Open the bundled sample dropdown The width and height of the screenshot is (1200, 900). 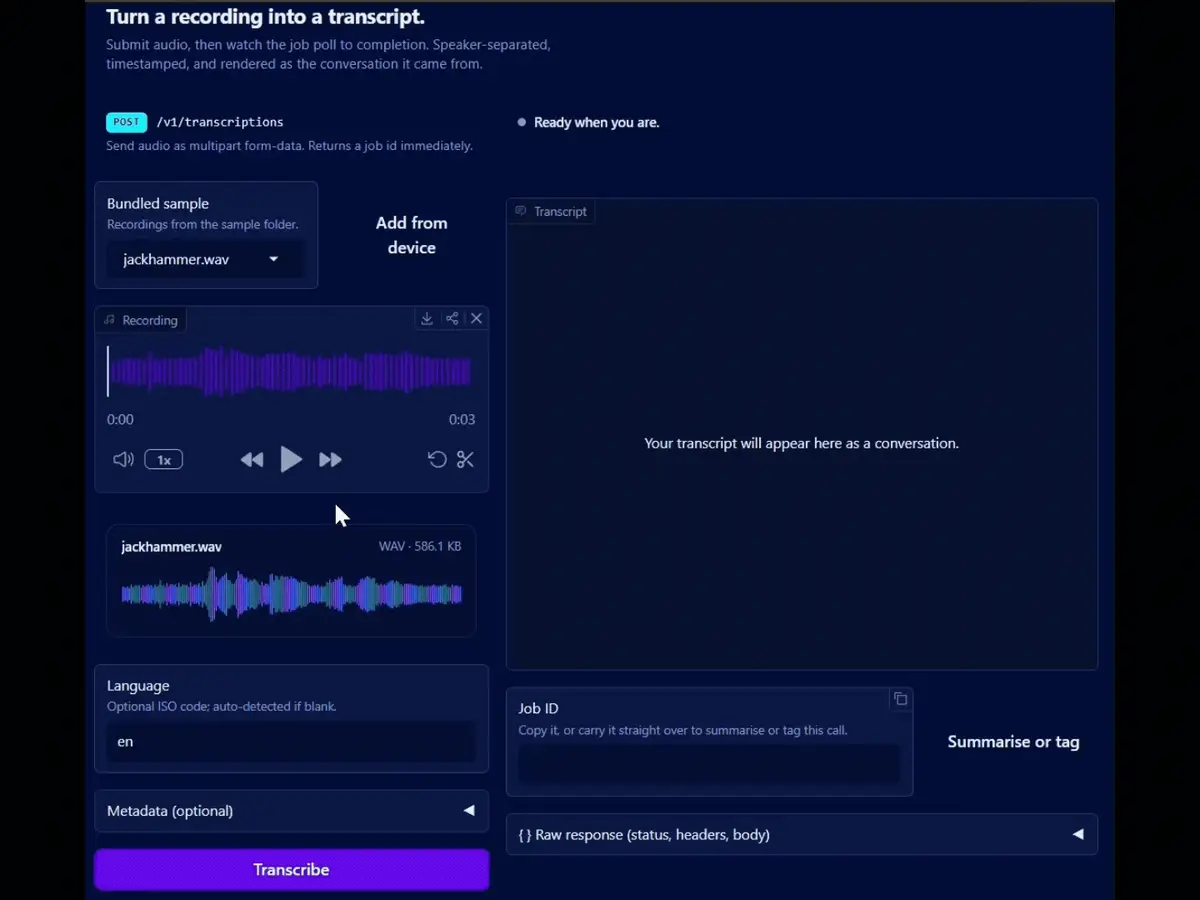(205, 260)
